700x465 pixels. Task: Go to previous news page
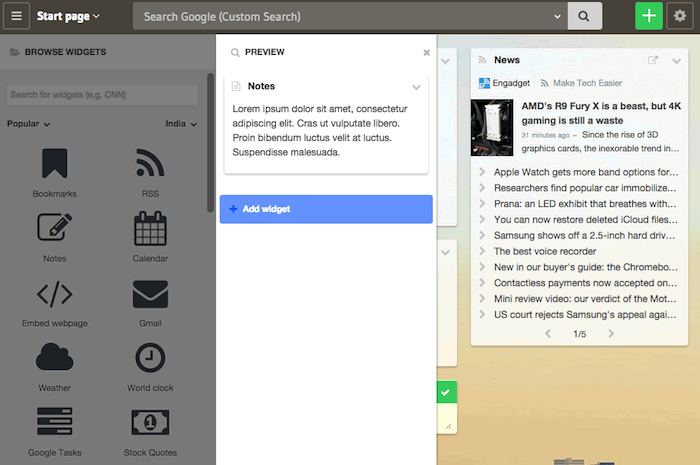point(548,333)
